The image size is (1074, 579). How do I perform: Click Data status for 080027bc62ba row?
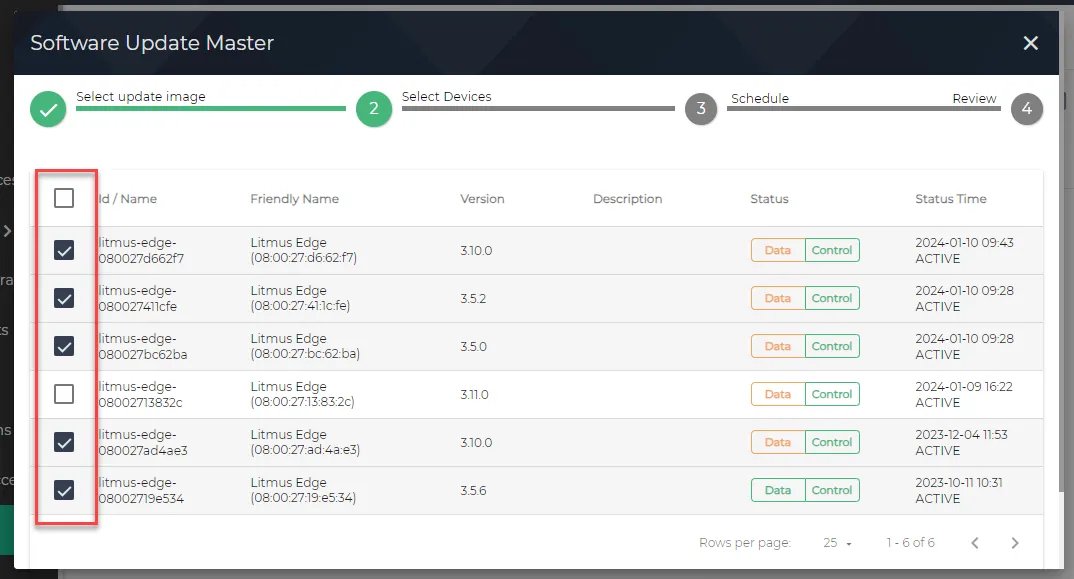777,346
